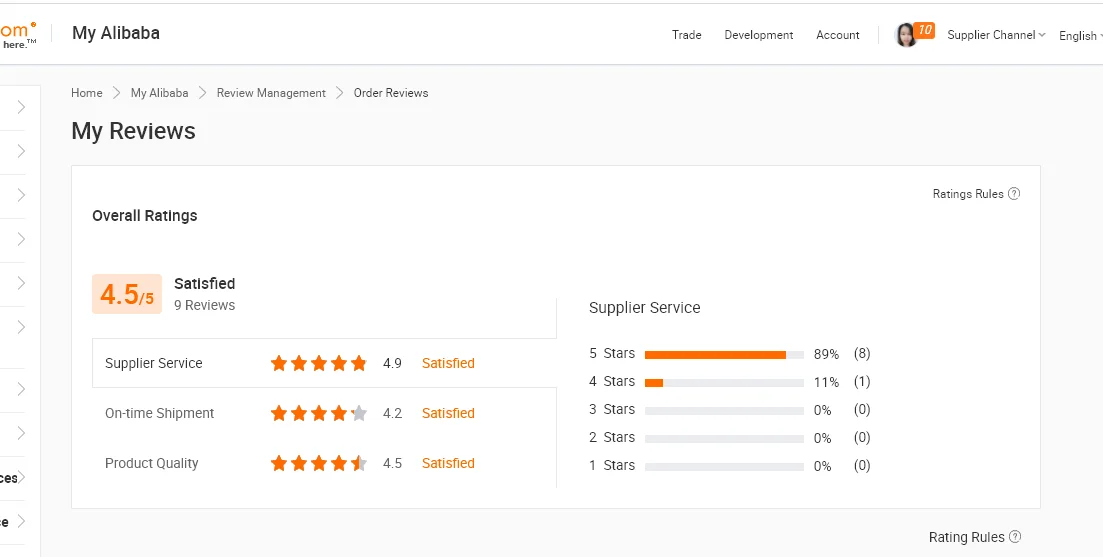Expand the first sidebar chevron item
This screenshot has width=1103, height=557.
click(x=21, y=107)
